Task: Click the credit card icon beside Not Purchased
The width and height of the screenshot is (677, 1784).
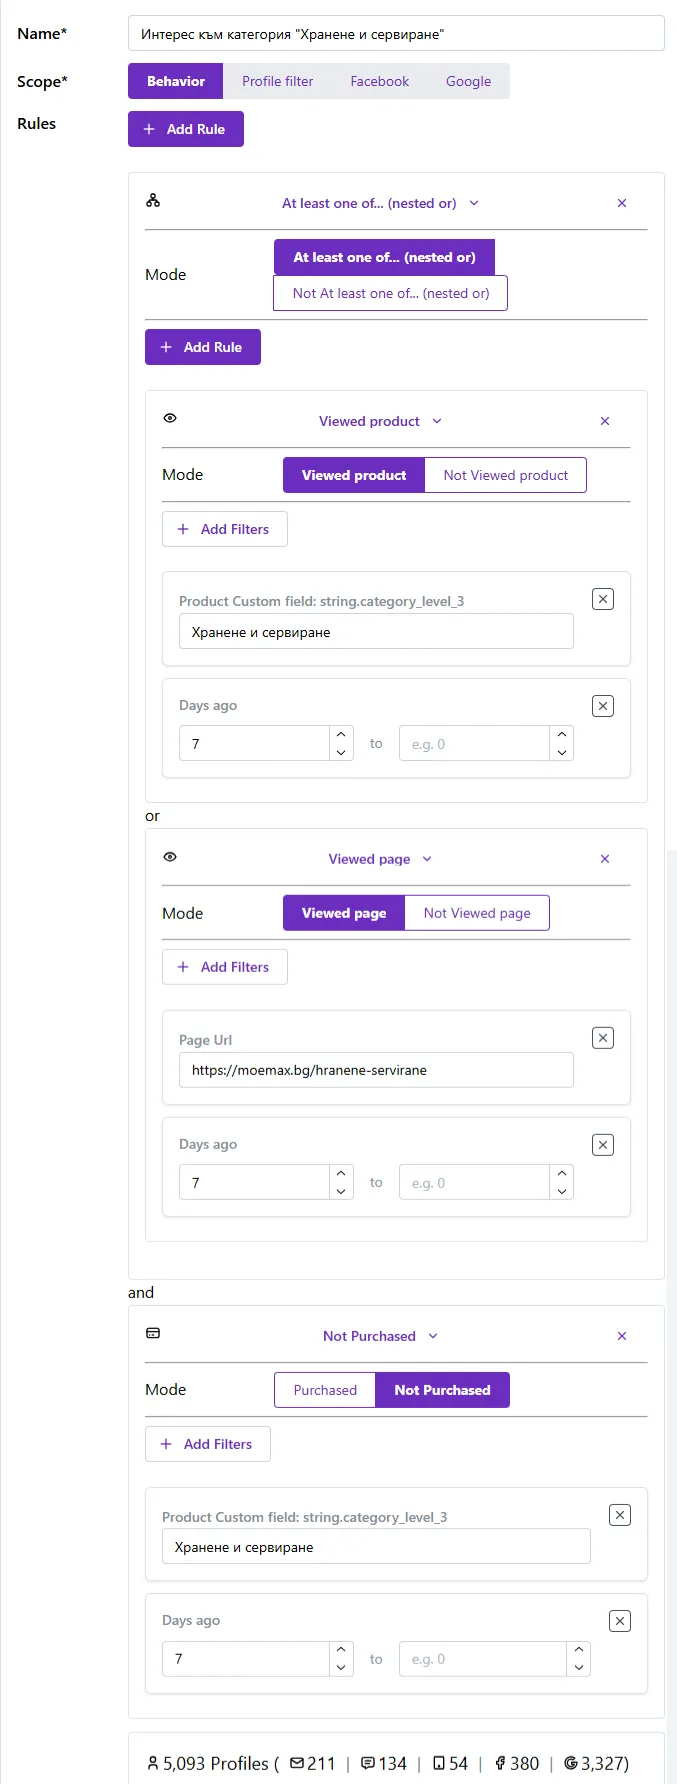Action: coord(153,1333)
